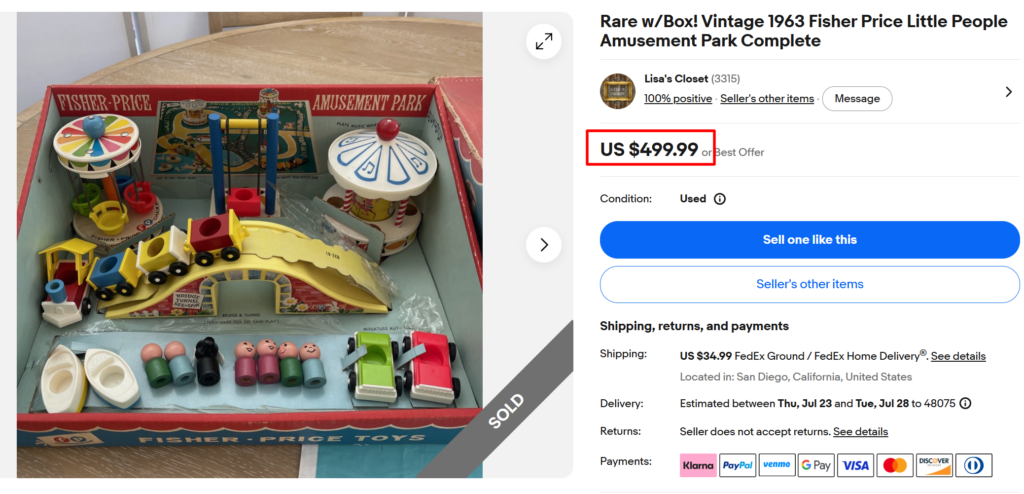Viewport: 1024px width, 494px height.
Task: View the main Fisher-Price Amusement Park photo
Action: coord(249,245)
